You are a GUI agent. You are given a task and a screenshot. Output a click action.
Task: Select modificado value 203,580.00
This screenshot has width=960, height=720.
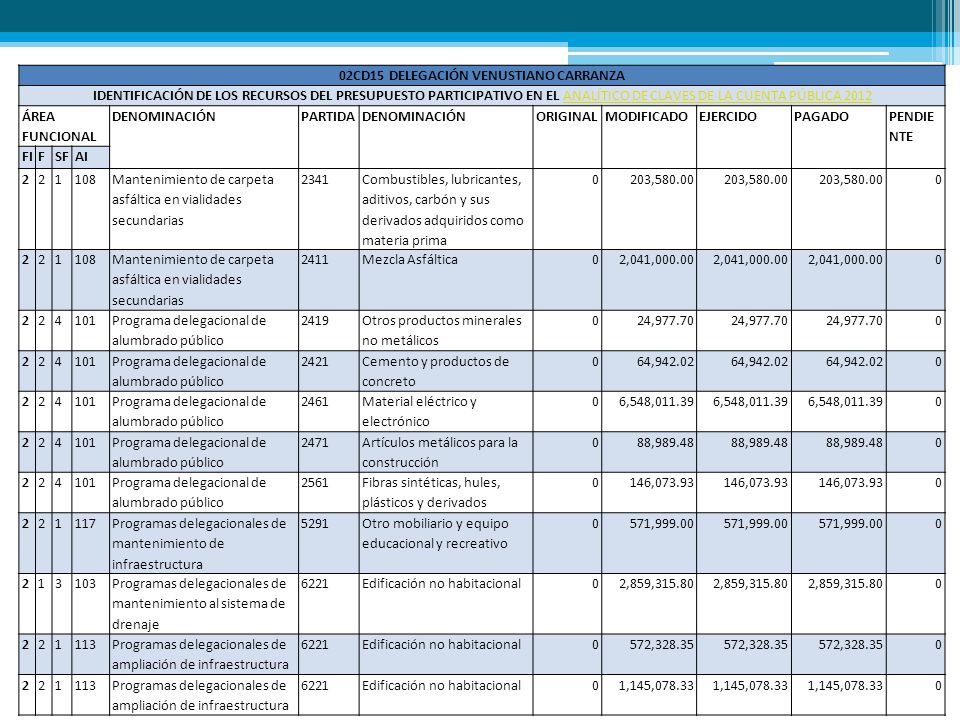pyautogui.click(x=662, y=179)
